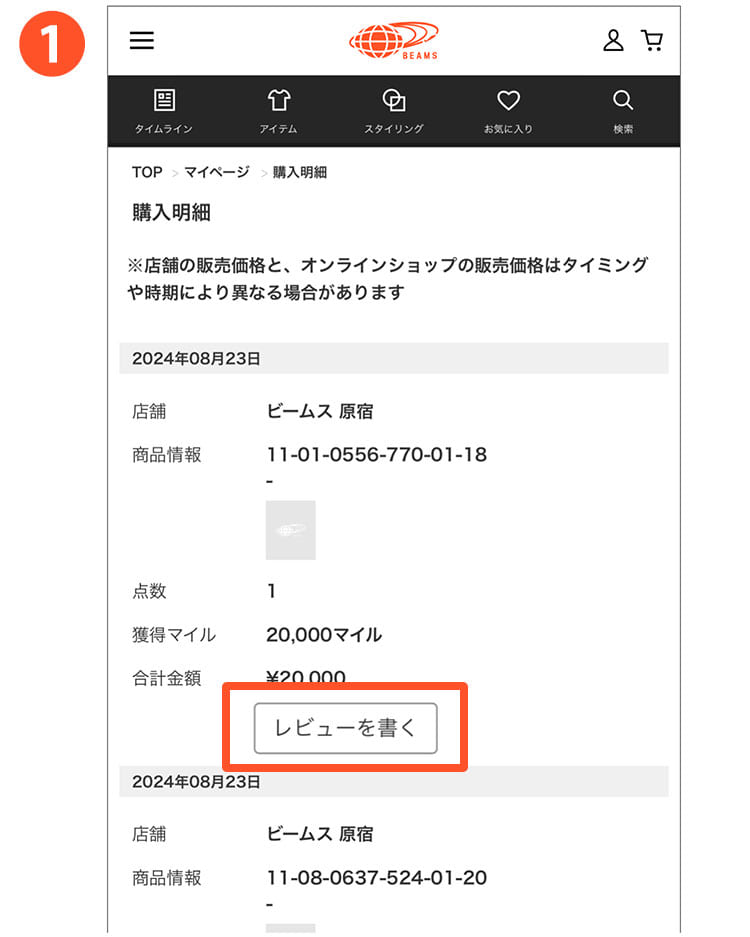The height and width of the screenshot is (937, 750).
Task: Click the お気に入り heart icon
Action: coord(508,100)
